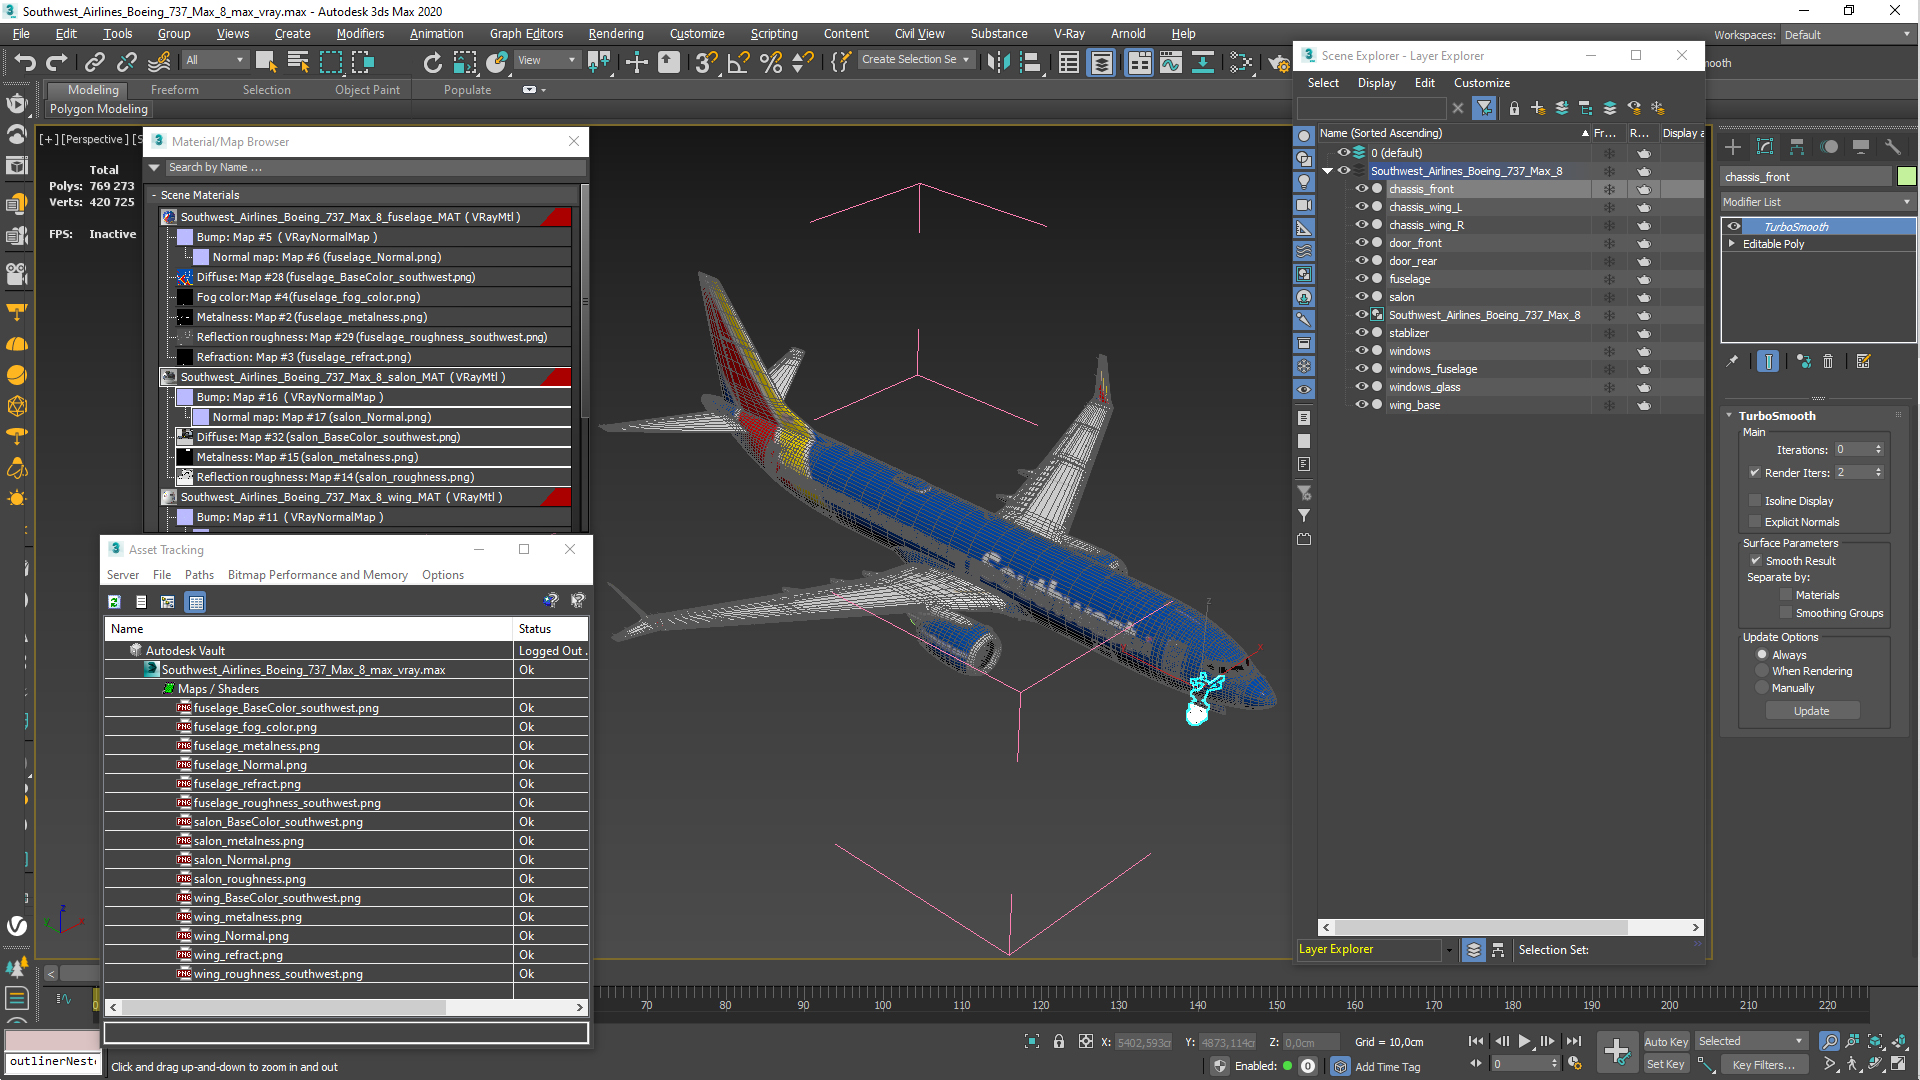This screenshot has height=1080, width=1920.
Task: Select the Manually update option
Action: click(1762, 689)
